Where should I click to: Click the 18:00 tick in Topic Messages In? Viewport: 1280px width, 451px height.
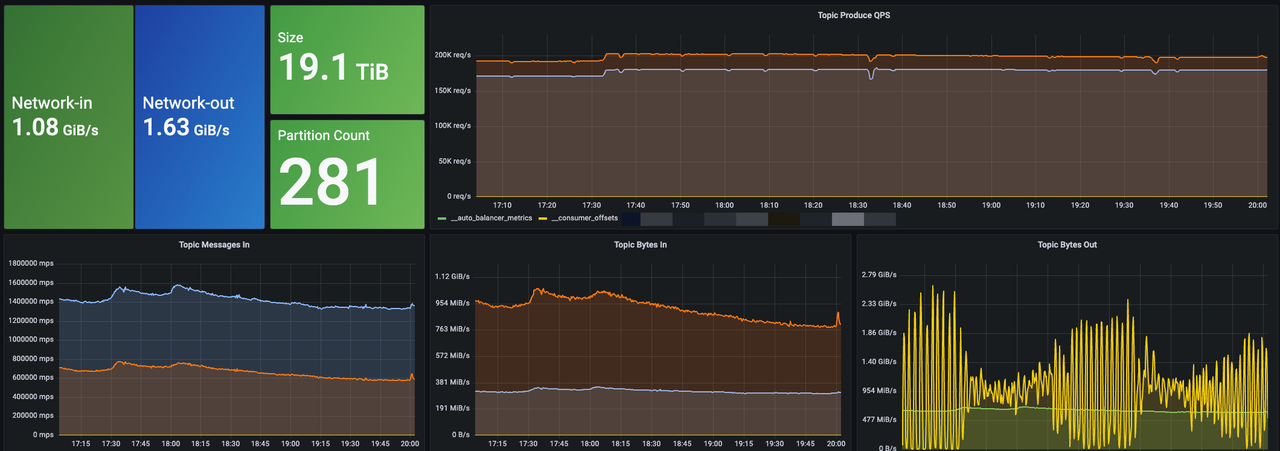tap(172, 443)
